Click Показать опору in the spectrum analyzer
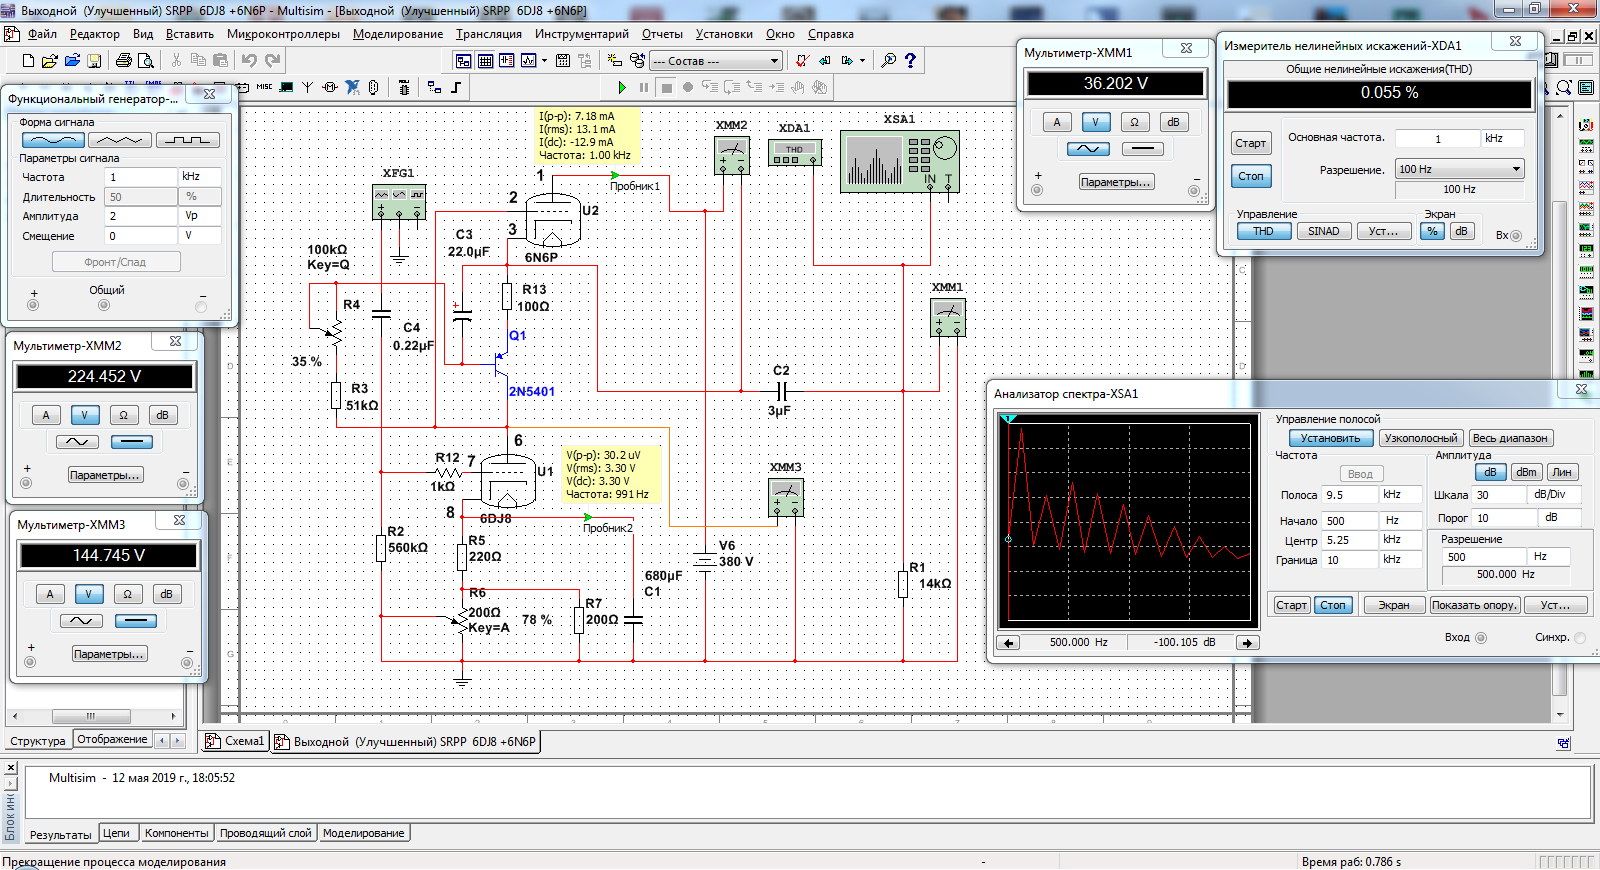 (1475, 605)
